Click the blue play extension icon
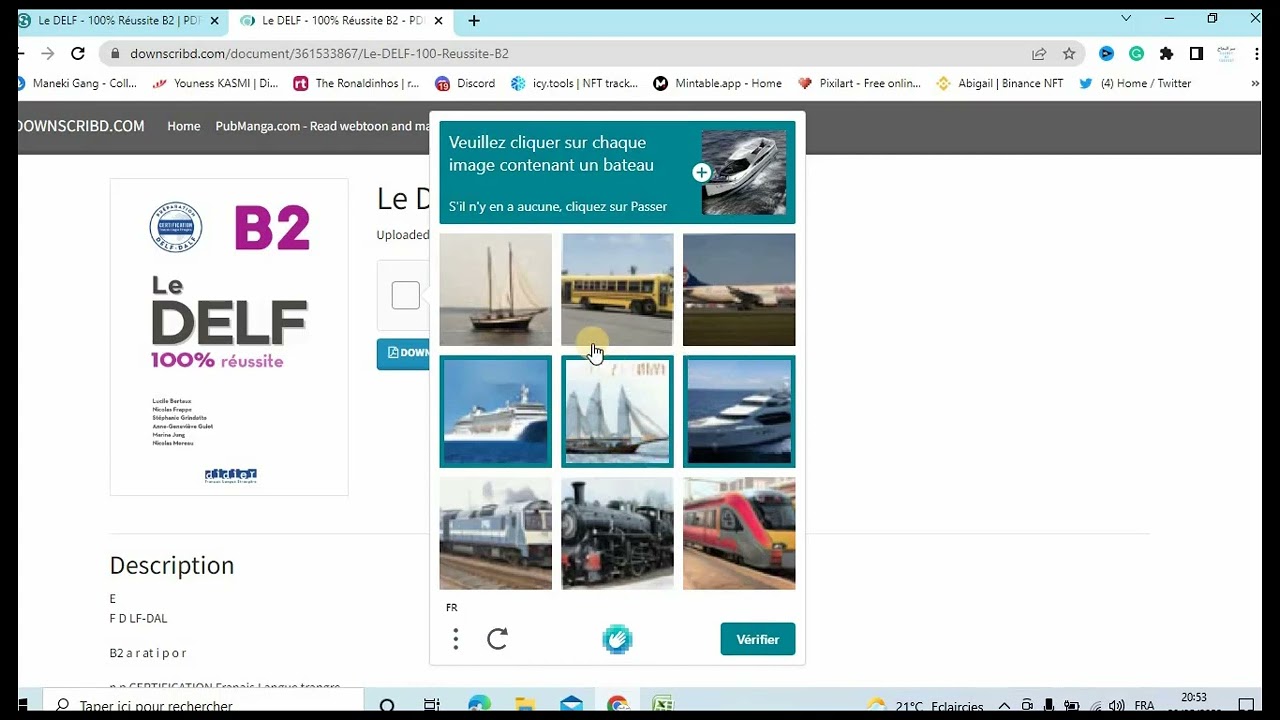Viewport: 1280px width, 720px height. pos(1106,54)
